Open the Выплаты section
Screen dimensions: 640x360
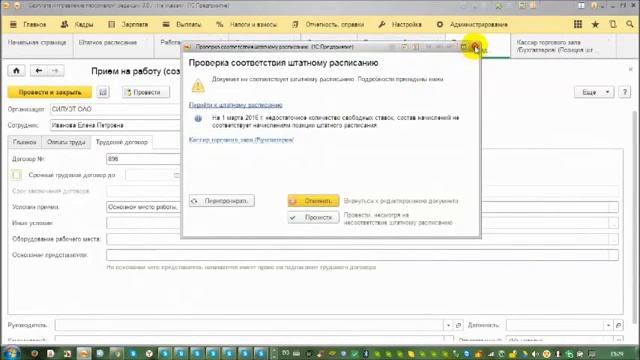pos(182,24)
